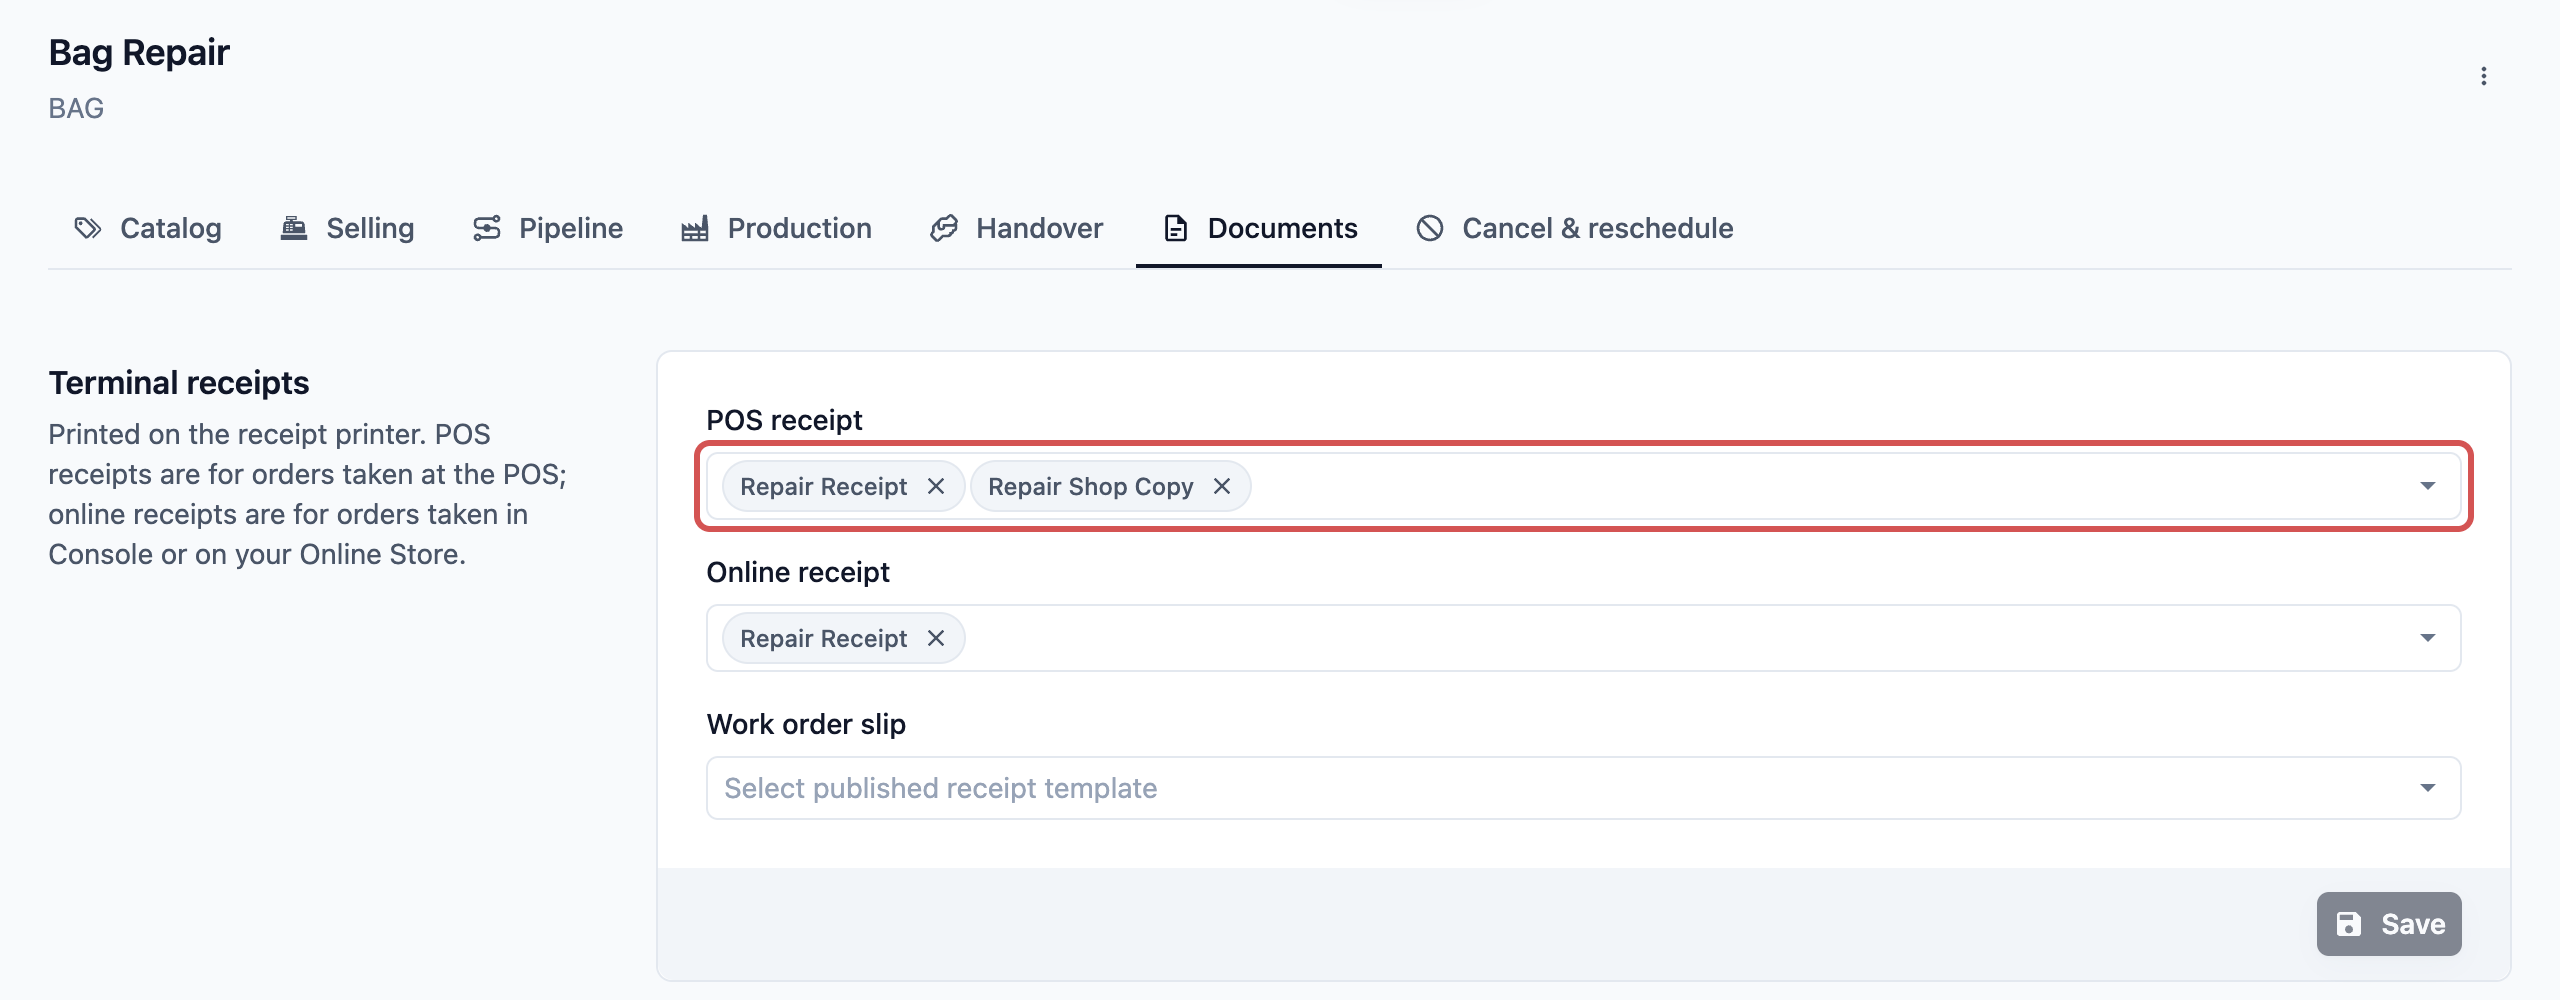Click the Save button's floppy disk icon
Image resolution: width=2560 pixels, height=1000 pixels.
2348,924
